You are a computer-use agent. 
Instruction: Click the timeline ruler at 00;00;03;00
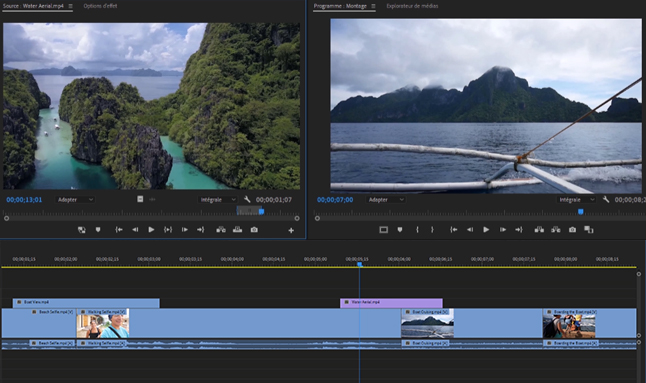149,259
